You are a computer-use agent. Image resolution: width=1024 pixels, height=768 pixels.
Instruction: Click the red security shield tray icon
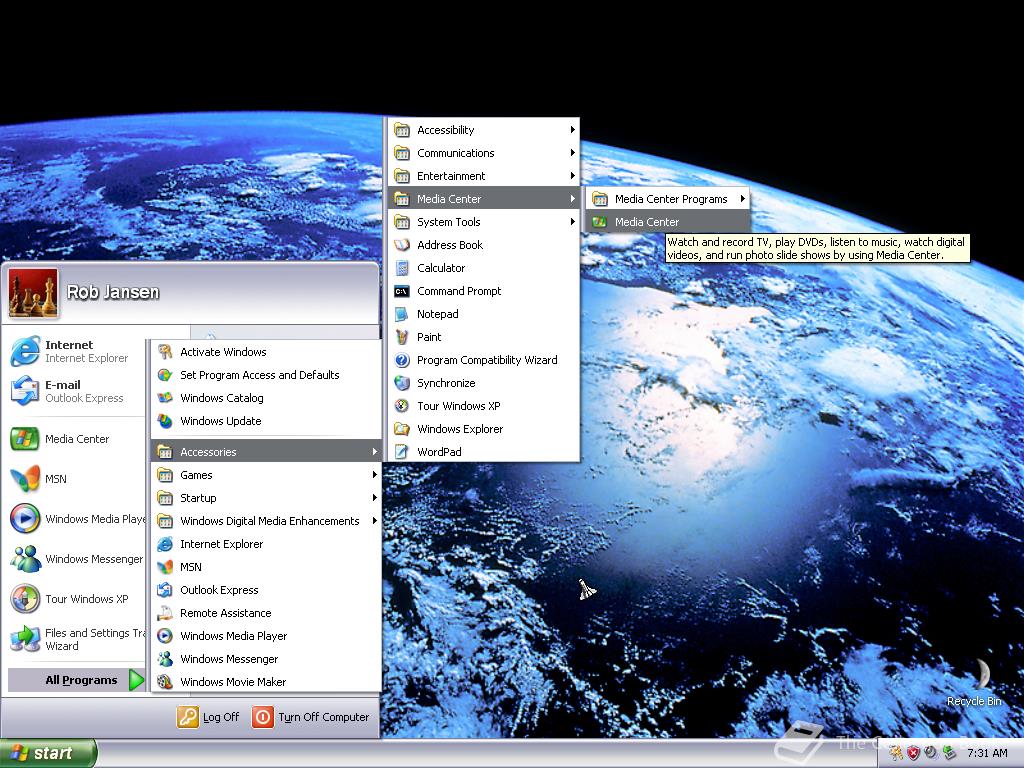pyautogui.click(x=913, y=753)
